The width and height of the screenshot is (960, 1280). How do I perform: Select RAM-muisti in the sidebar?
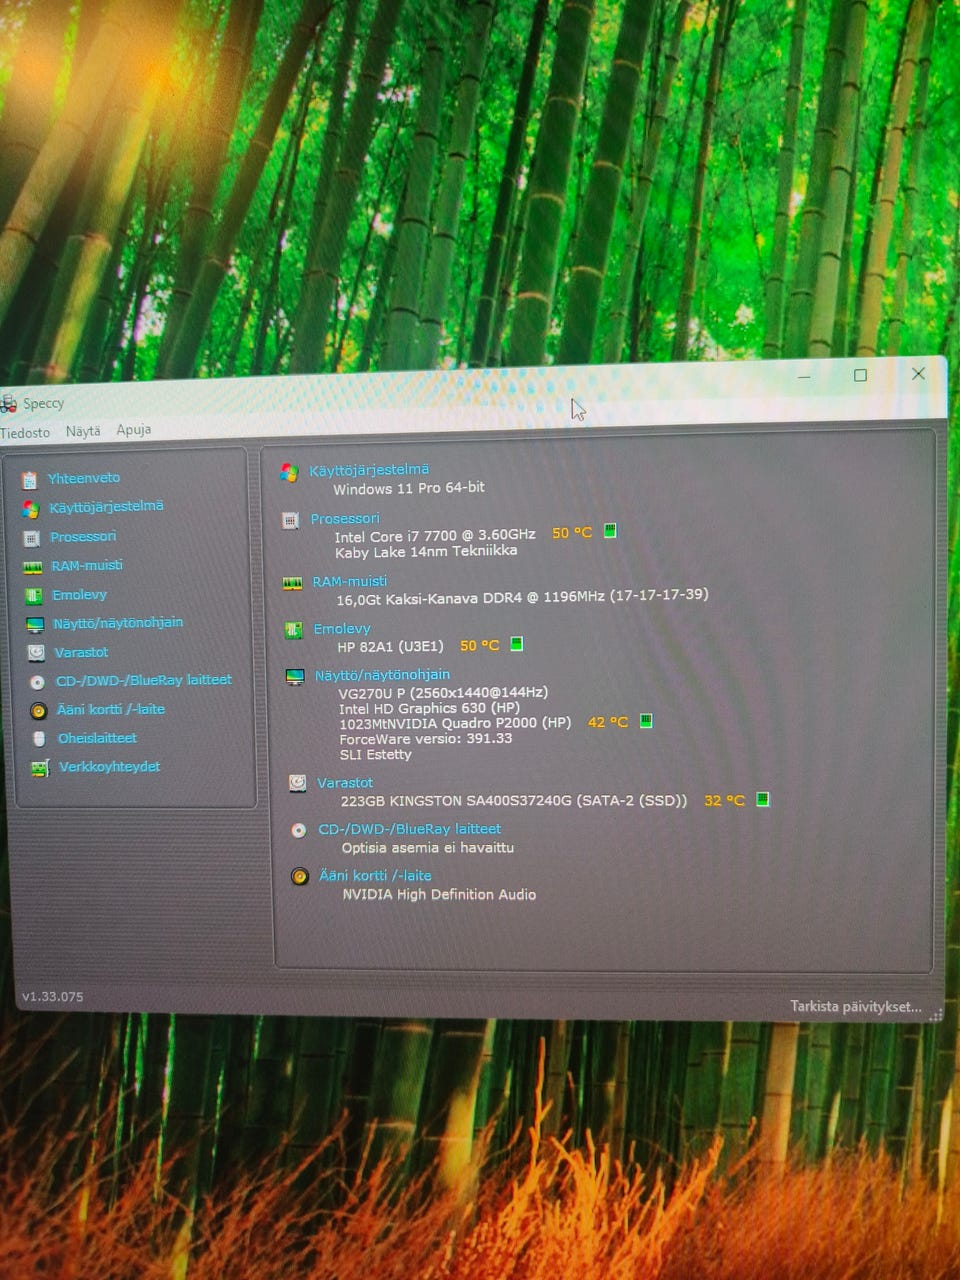point(87,565)
